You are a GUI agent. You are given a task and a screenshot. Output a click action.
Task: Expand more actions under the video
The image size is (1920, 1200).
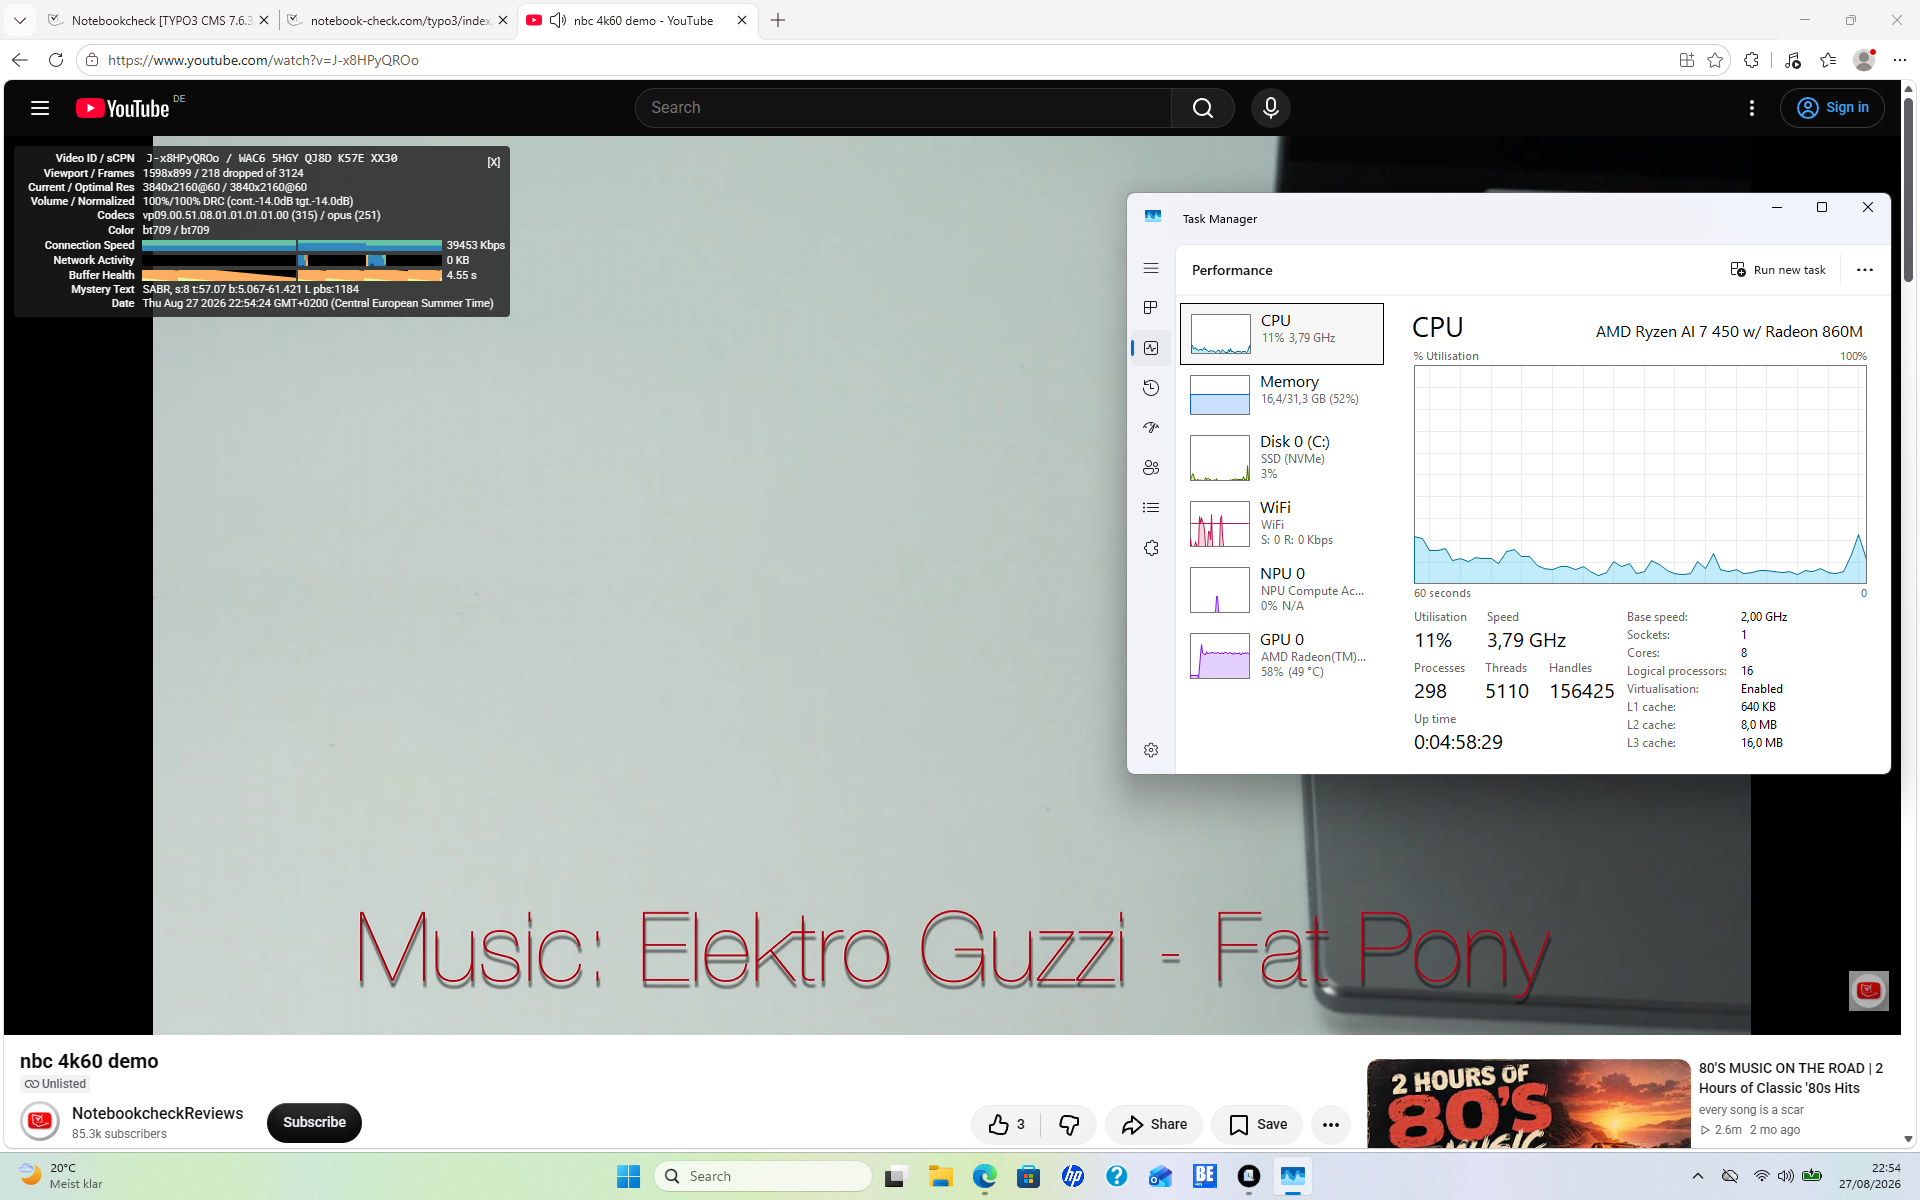tap(1330, 1125)
